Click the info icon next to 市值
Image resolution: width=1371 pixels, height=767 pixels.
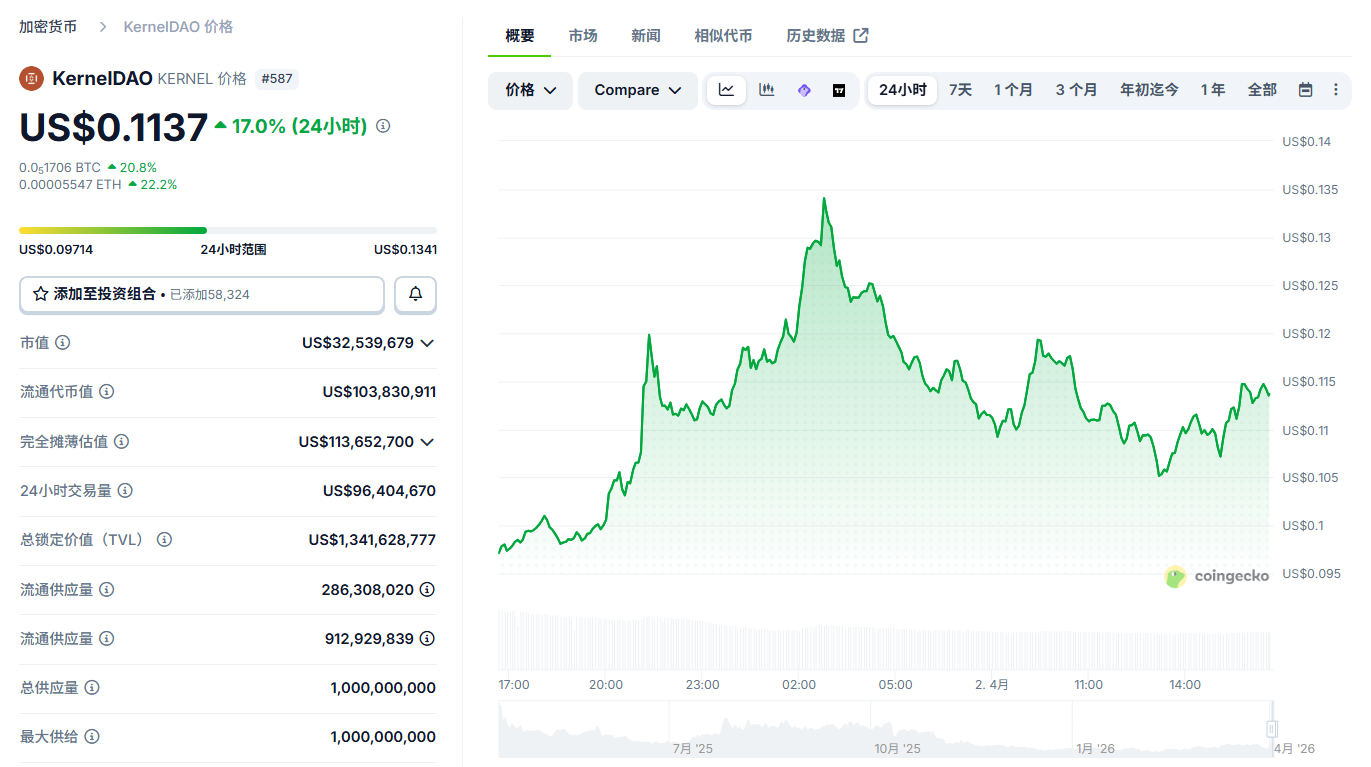[x=62, y=343]
